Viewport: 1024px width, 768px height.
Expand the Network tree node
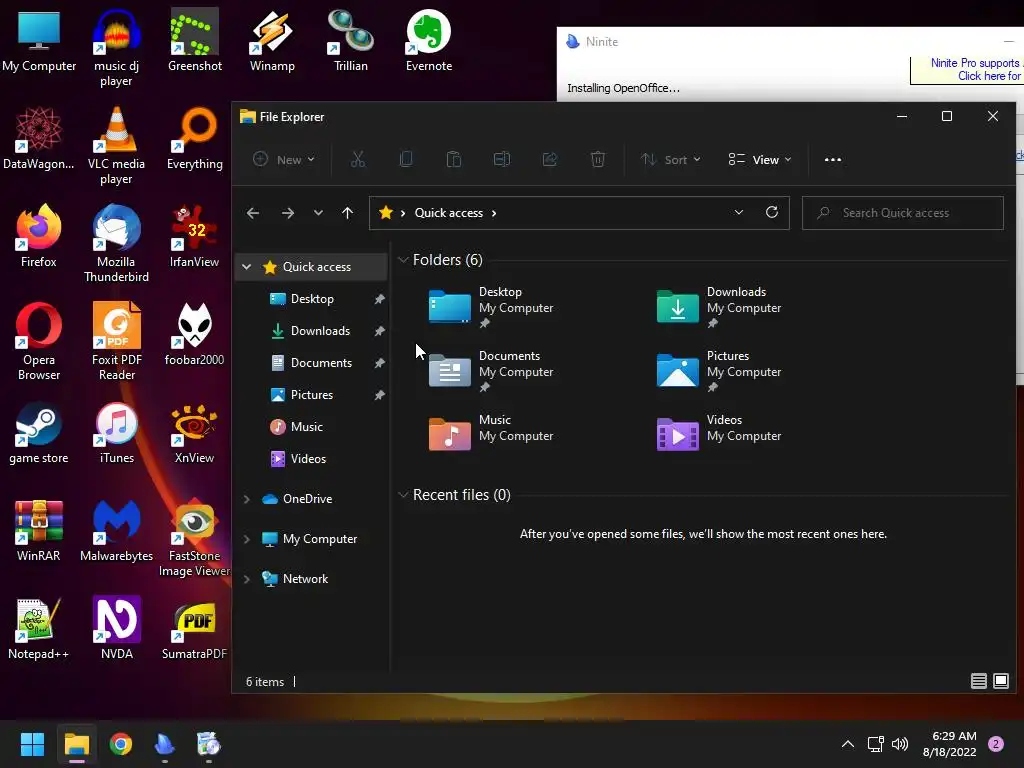click(246, 579)
